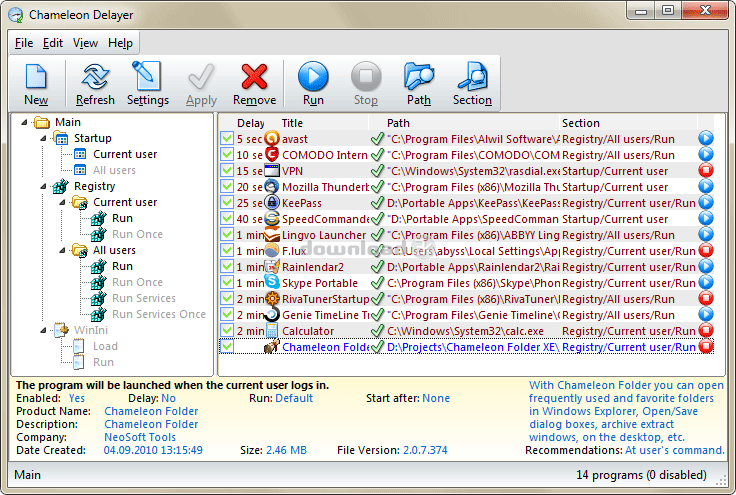Collapse the WinIni tree node
This screenshot has height=495, width=736.
[x=43, y=330]
